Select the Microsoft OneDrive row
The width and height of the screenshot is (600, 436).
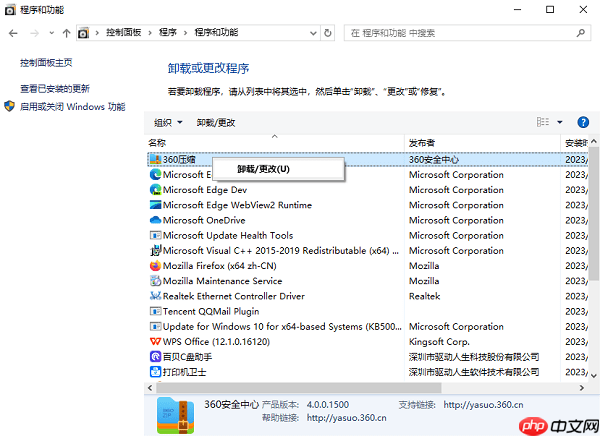(x=367, y=220)
